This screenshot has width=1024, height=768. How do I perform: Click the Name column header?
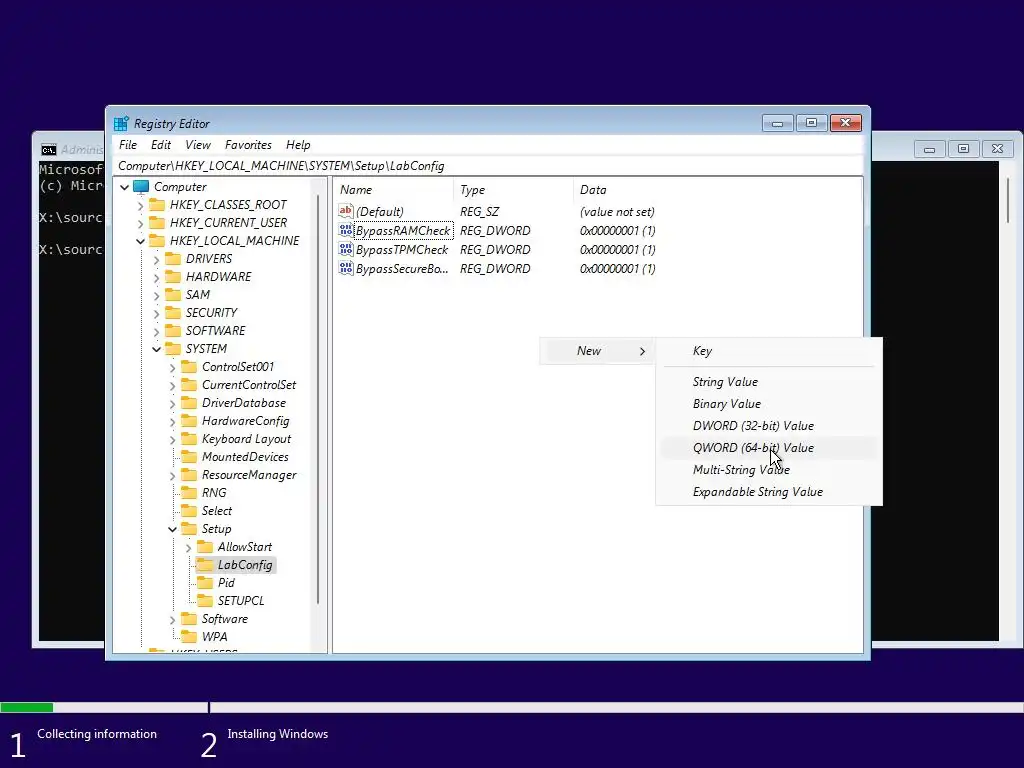coord(394,190)
